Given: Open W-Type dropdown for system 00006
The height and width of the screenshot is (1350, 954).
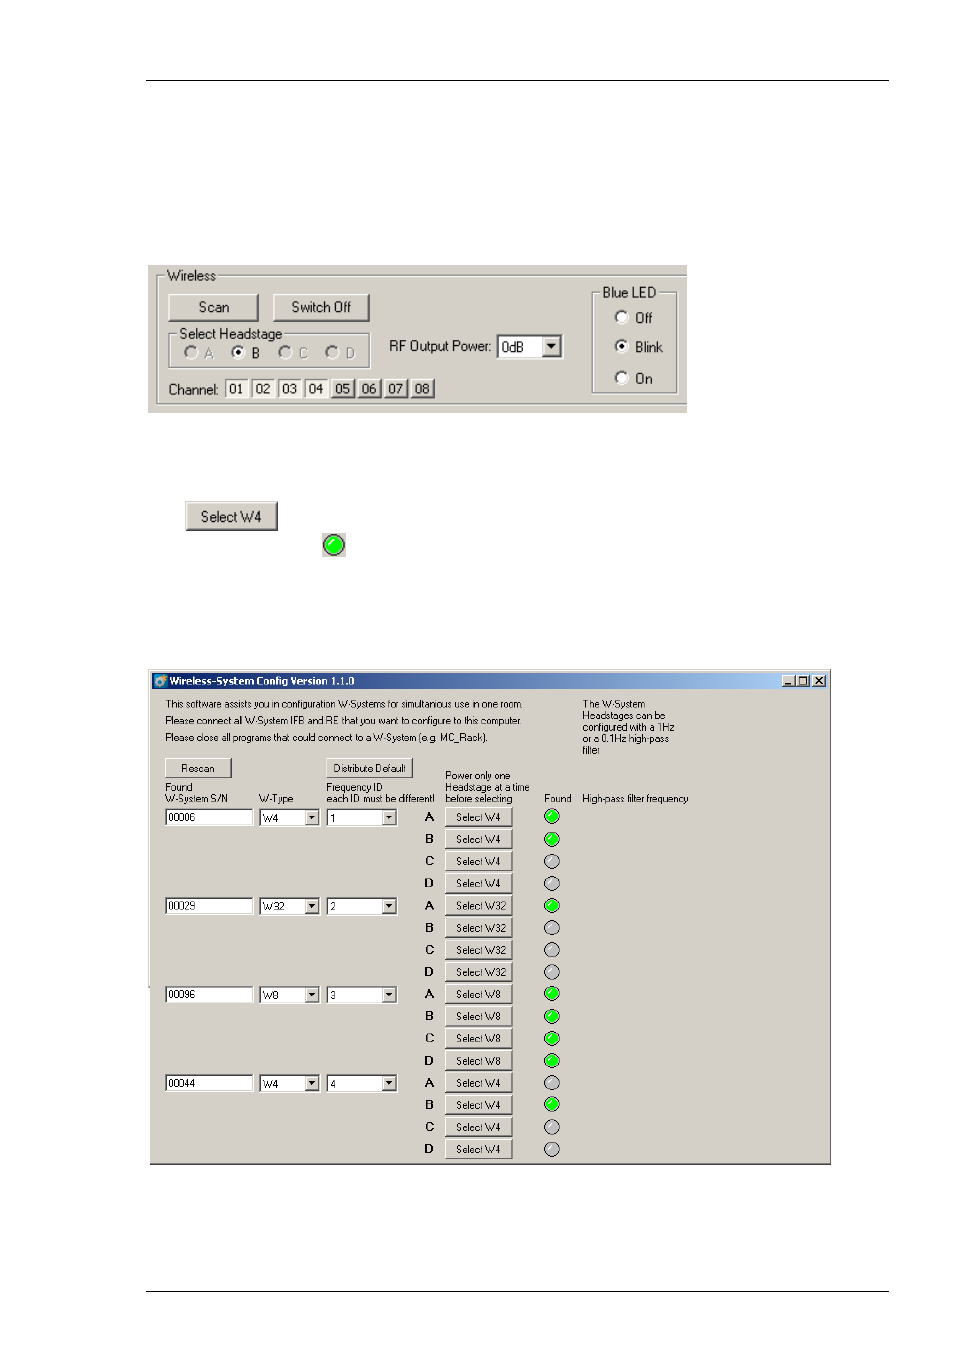Looking at the screenshot, I should (x=311, y=818).
